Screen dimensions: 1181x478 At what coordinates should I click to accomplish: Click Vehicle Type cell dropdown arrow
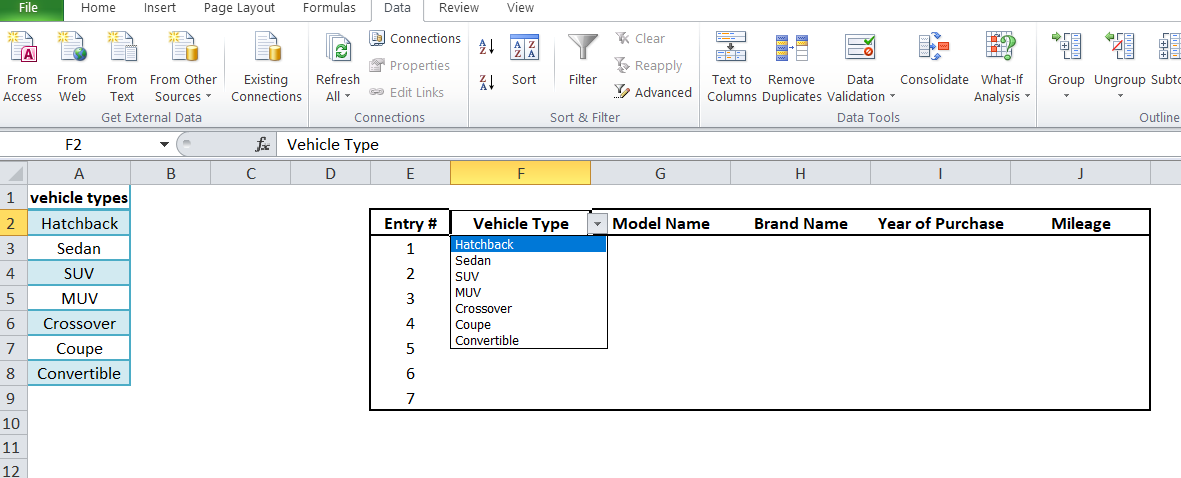pyautogui.click(x=598, y=224)
